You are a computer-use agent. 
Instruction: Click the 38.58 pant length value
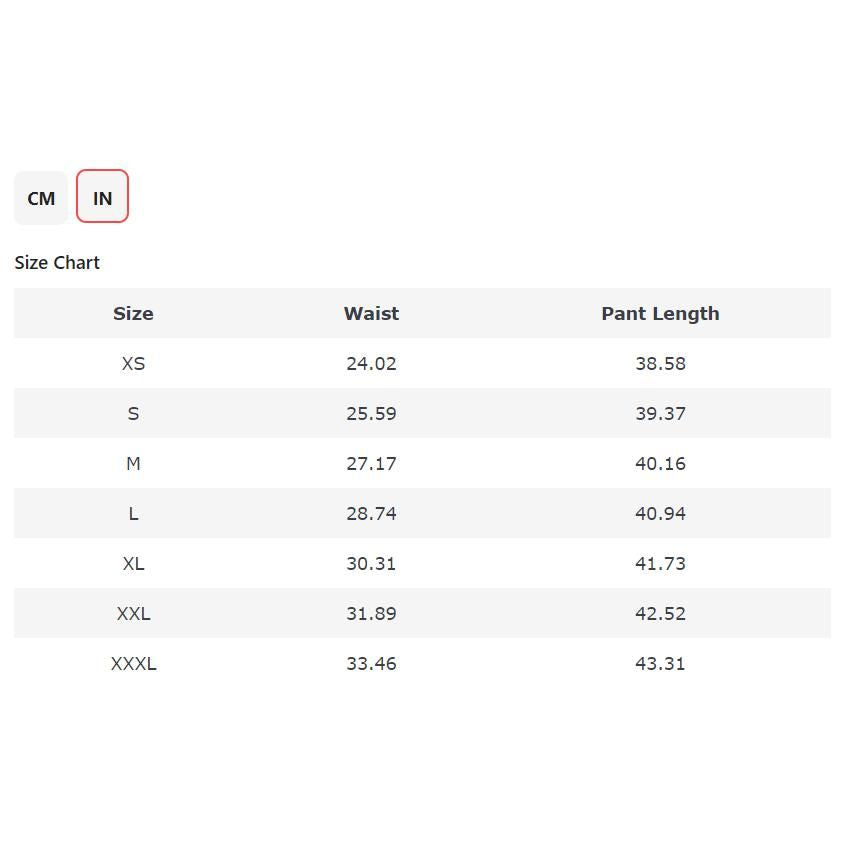[660, 364]
